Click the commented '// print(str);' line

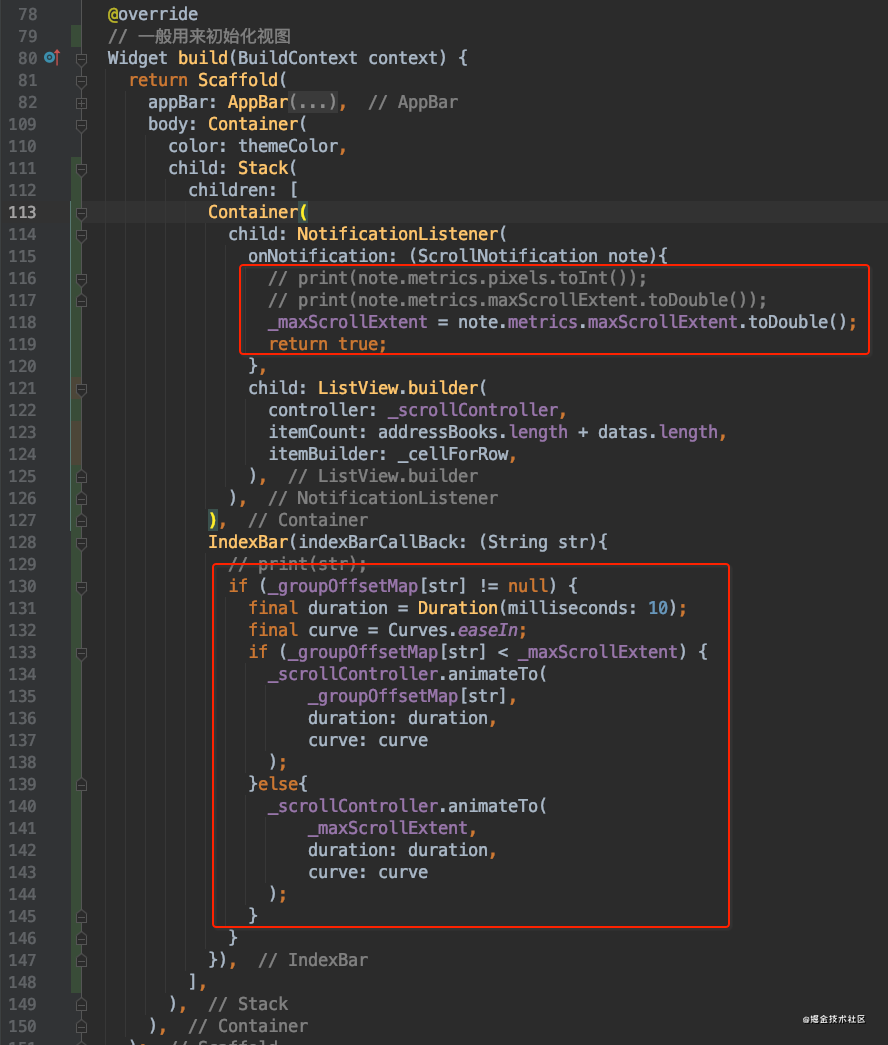(x=297, y=564)
